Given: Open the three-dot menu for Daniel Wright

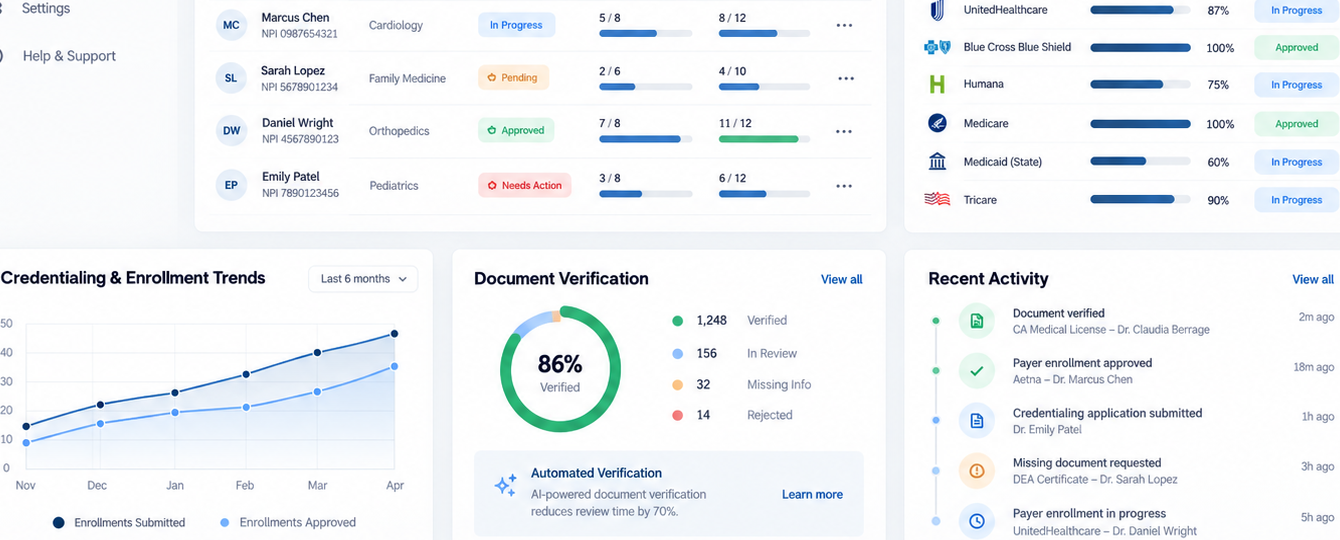Looking at the screenshot, I should tap(844, 131).
